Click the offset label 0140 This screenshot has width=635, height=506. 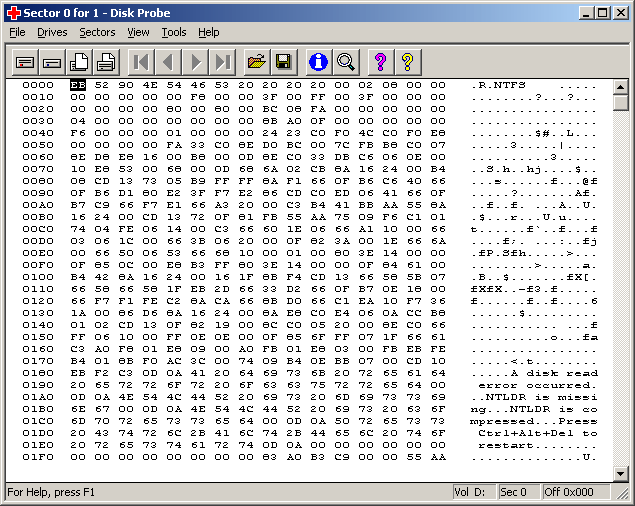[38, 325]
